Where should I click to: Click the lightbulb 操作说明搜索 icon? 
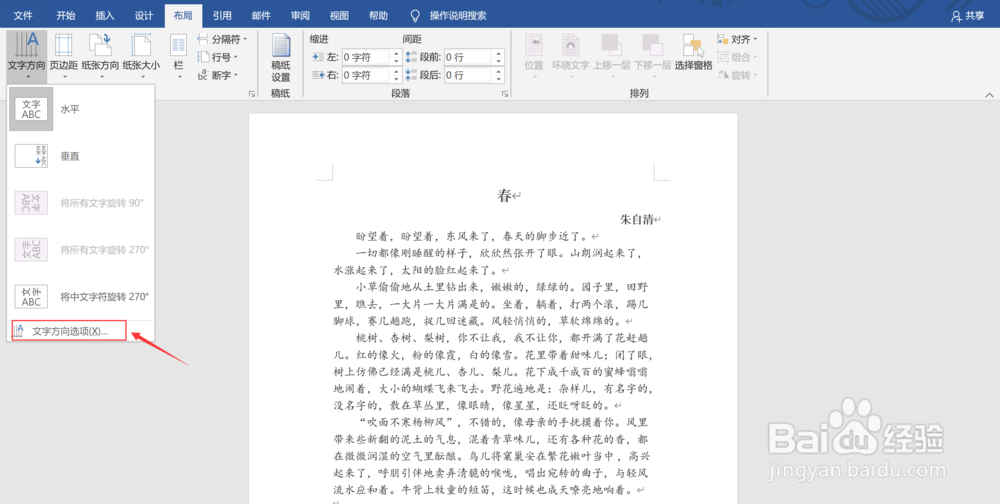[x=415, y=15]
